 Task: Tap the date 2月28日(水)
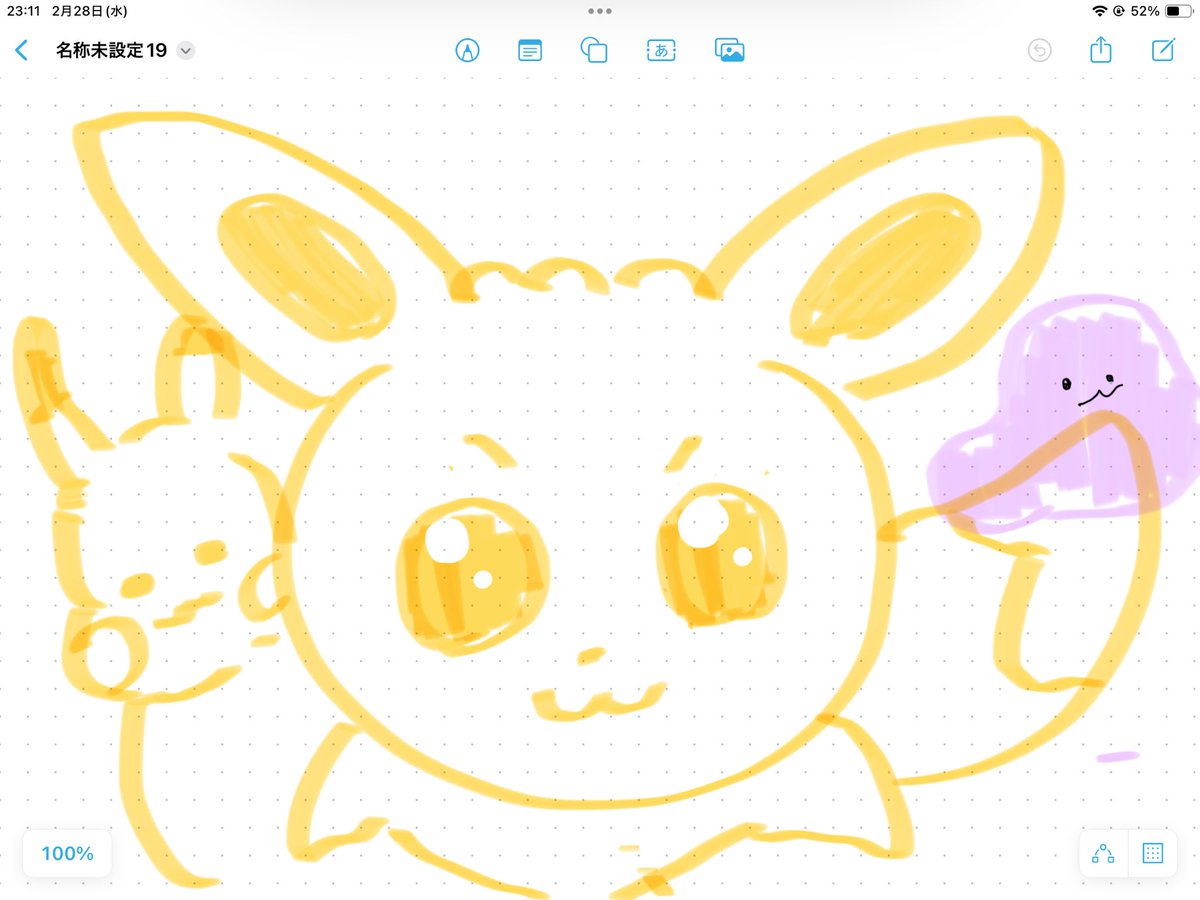pyautogui.click(x=89, y=11)
